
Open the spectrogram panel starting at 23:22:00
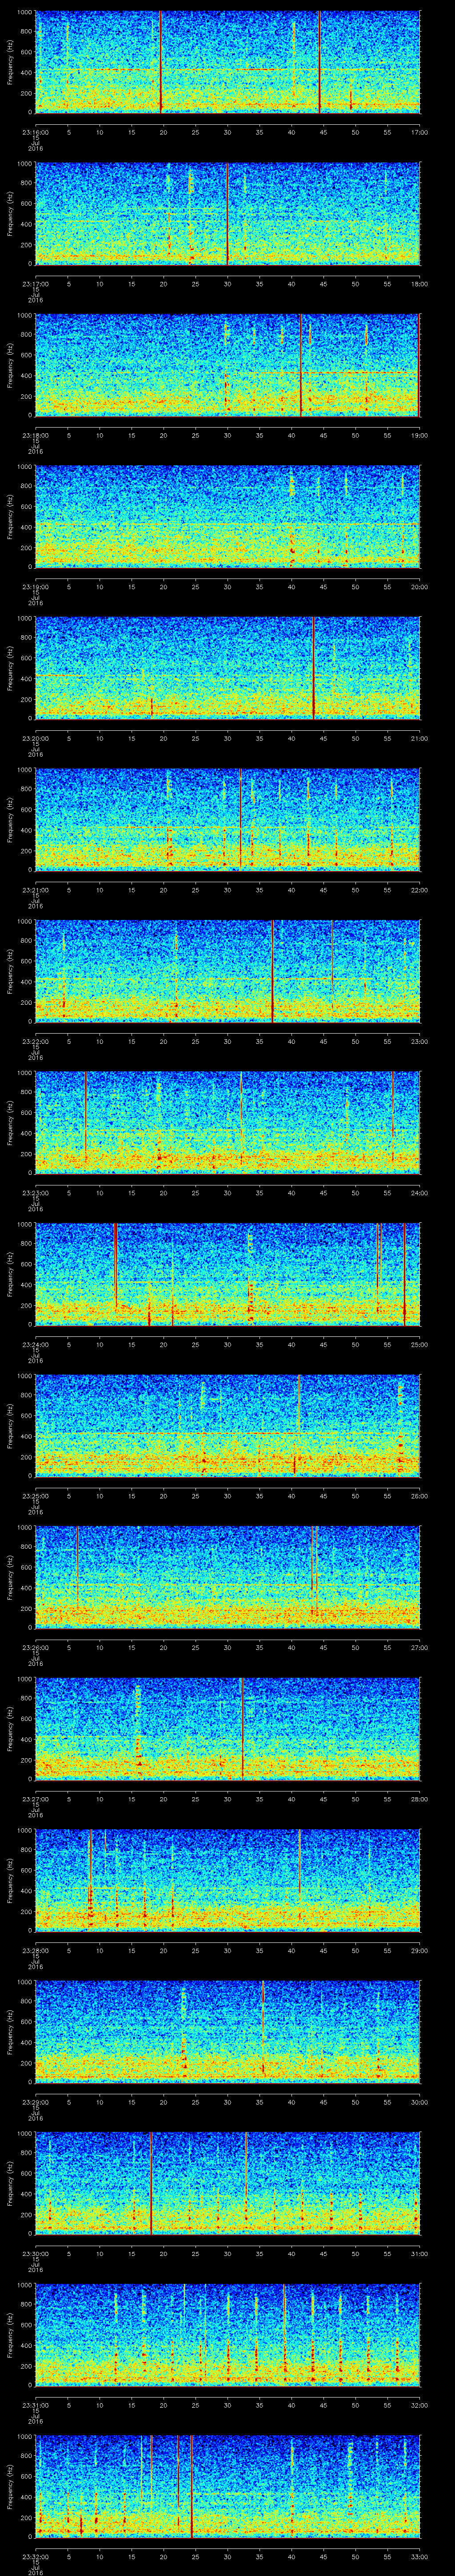pyautogui.click(x=227, y=971)
